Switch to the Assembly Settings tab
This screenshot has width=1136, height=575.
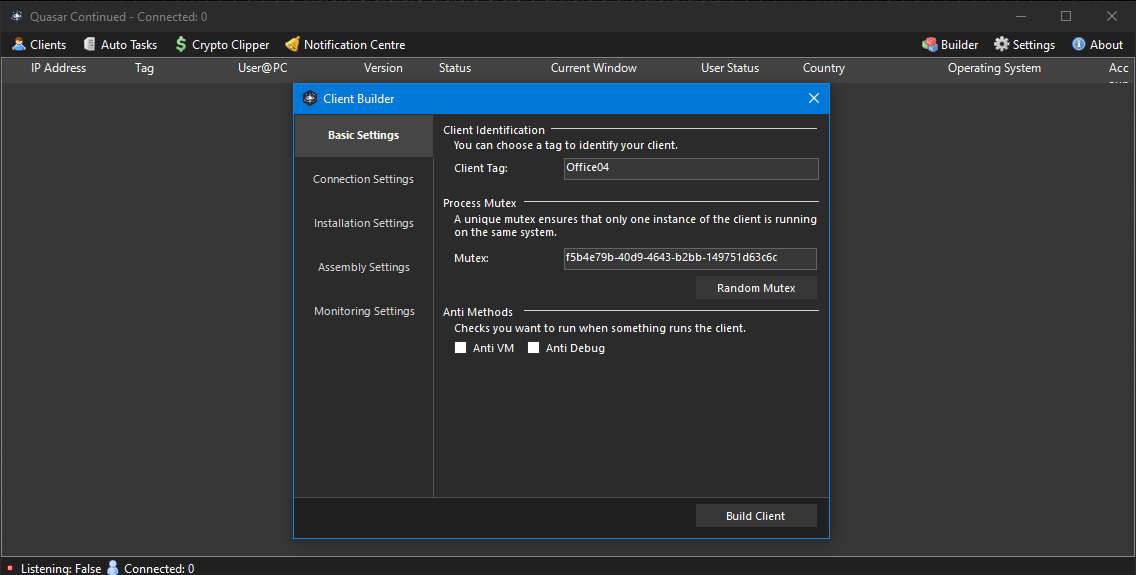click(x=364, y=267)
